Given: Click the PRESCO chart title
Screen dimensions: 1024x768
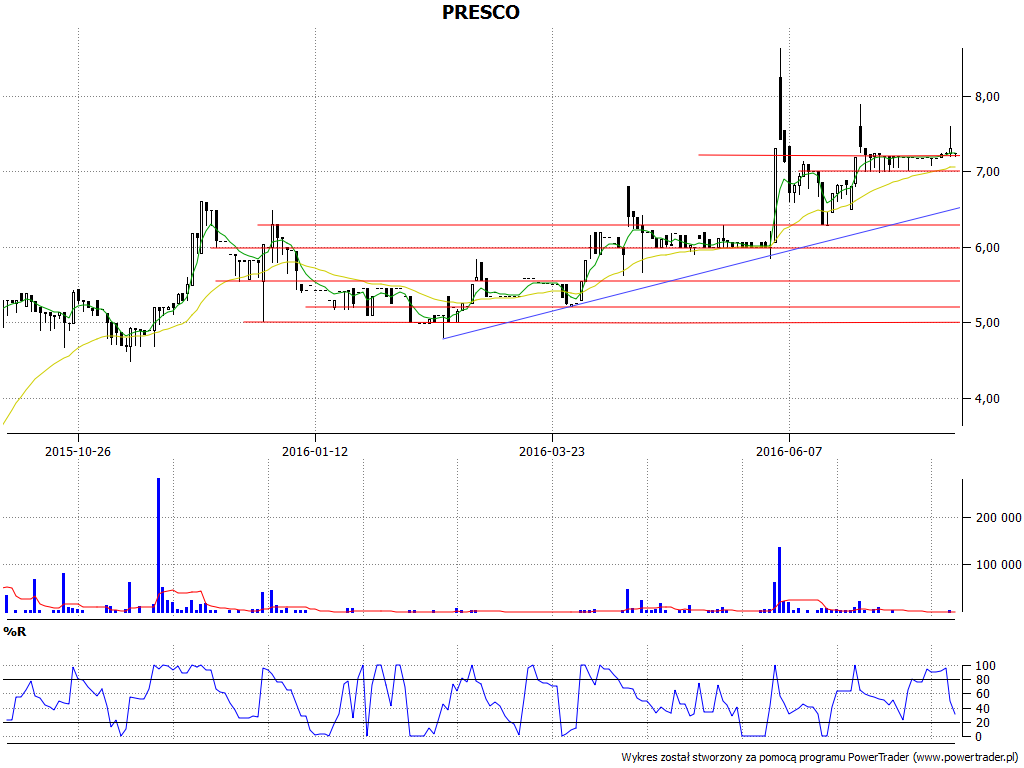Looking at the screenshot, I should (x=481, y=12).
